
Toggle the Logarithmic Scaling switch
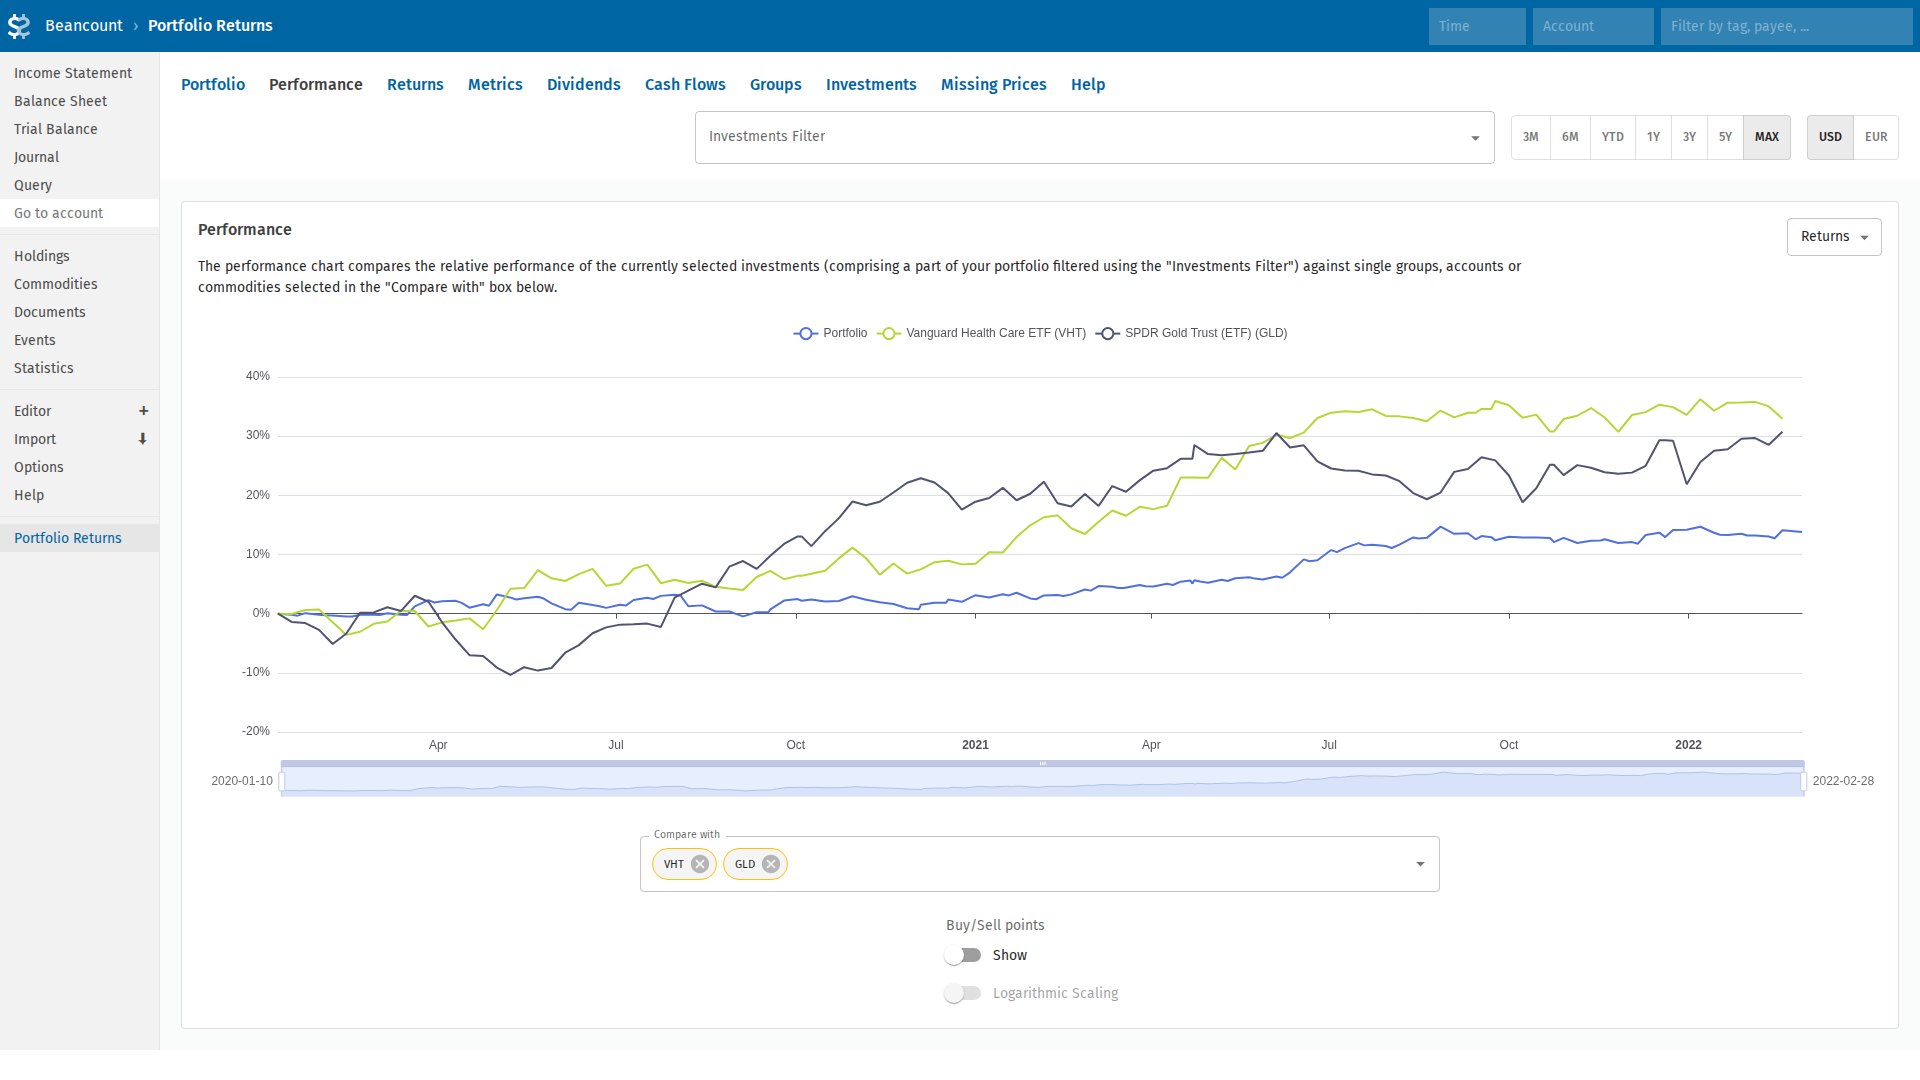tap(962, 993)
